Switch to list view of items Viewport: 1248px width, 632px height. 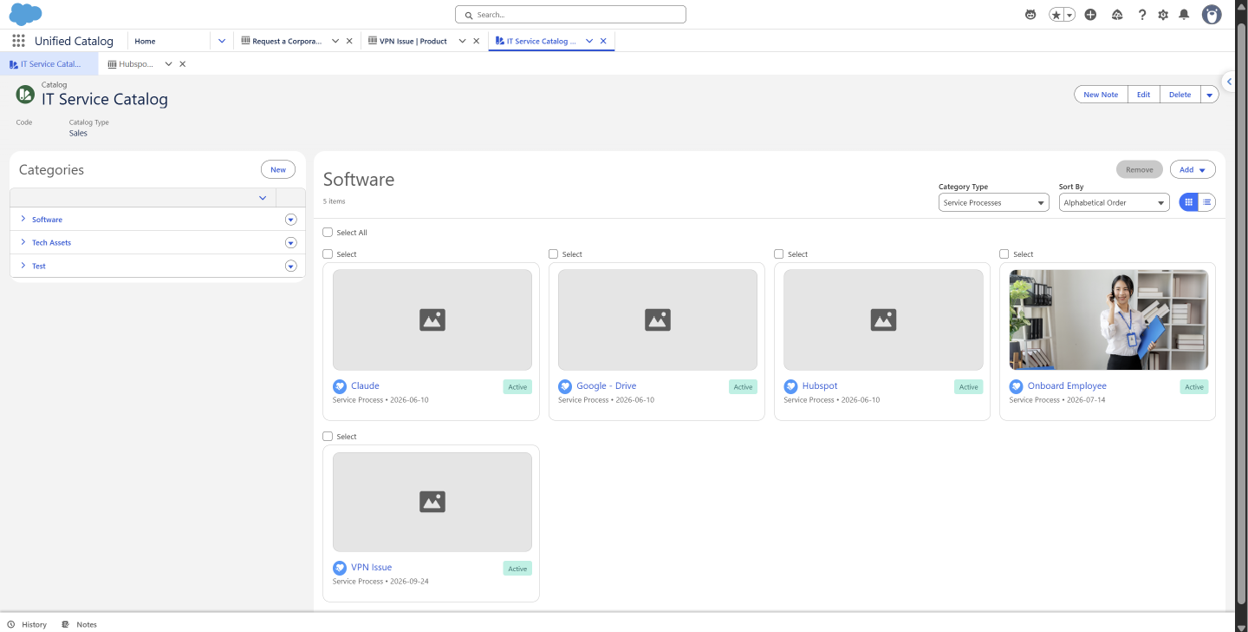1207,202
